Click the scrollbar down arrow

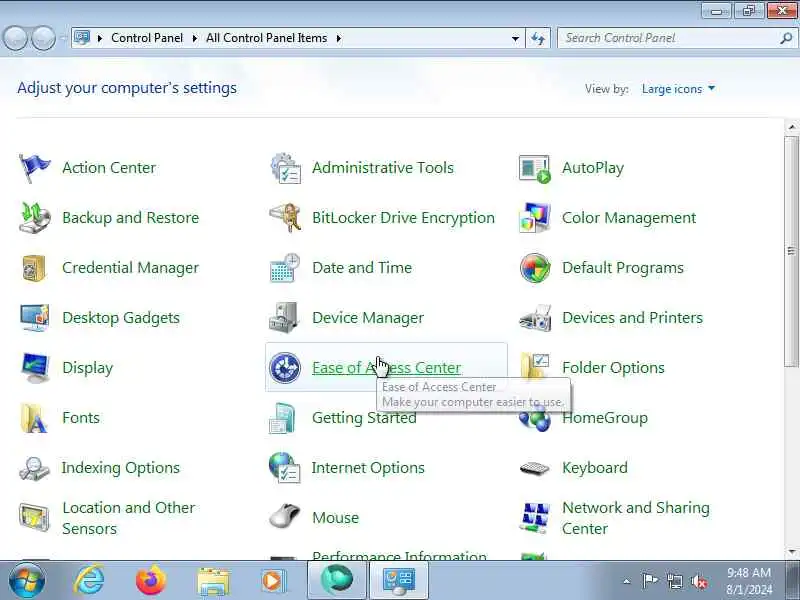pyautogui.click(x=792, y=552)
